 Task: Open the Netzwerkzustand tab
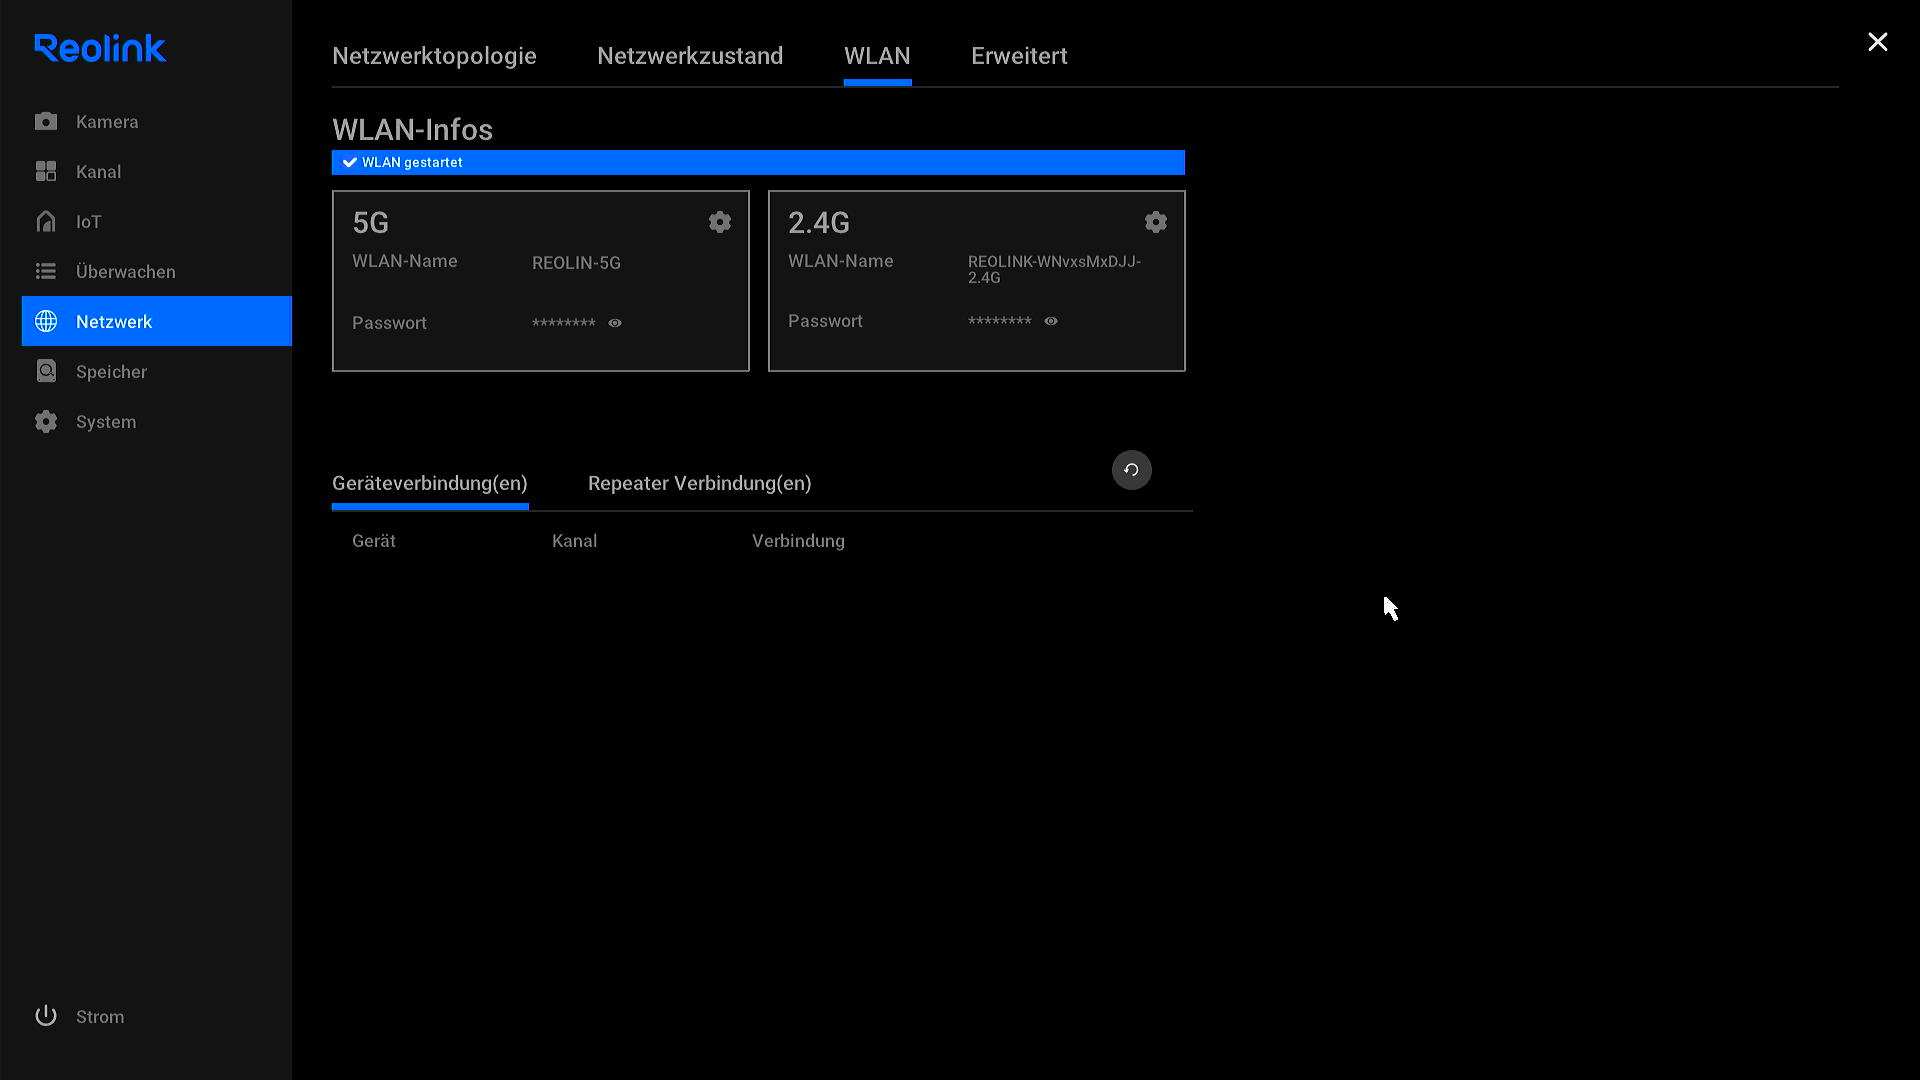click(x=690, y=56)
